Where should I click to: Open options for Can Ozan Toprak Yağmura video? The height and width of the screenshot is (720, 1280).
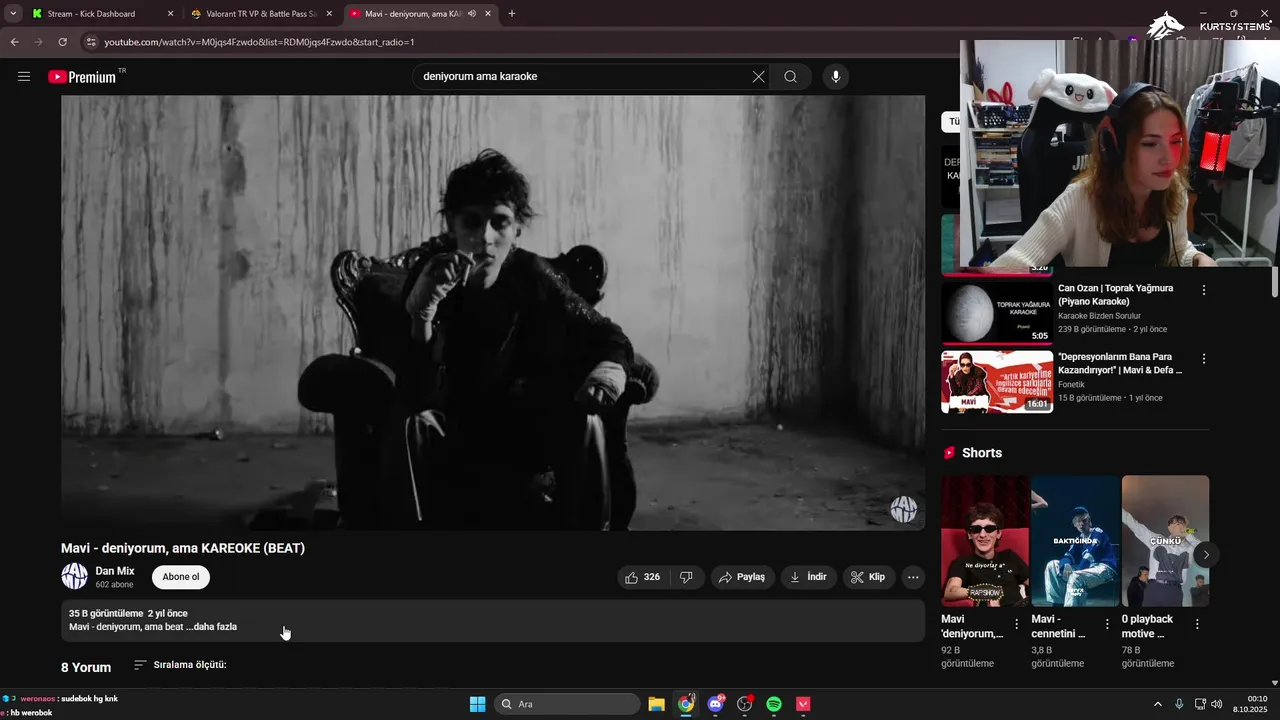[x=1204, y=290]
